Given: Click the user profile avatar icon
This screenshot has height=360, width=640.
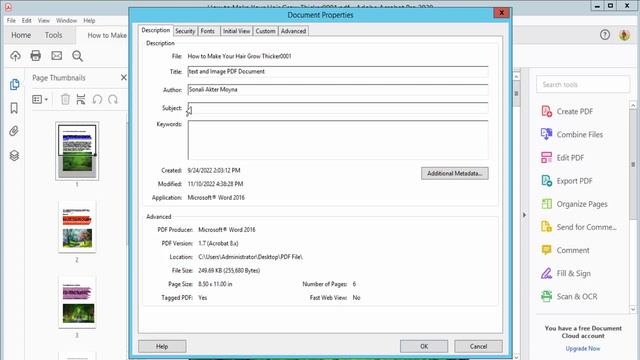Looking at the screenshot, I should click(x=624, y=35).
